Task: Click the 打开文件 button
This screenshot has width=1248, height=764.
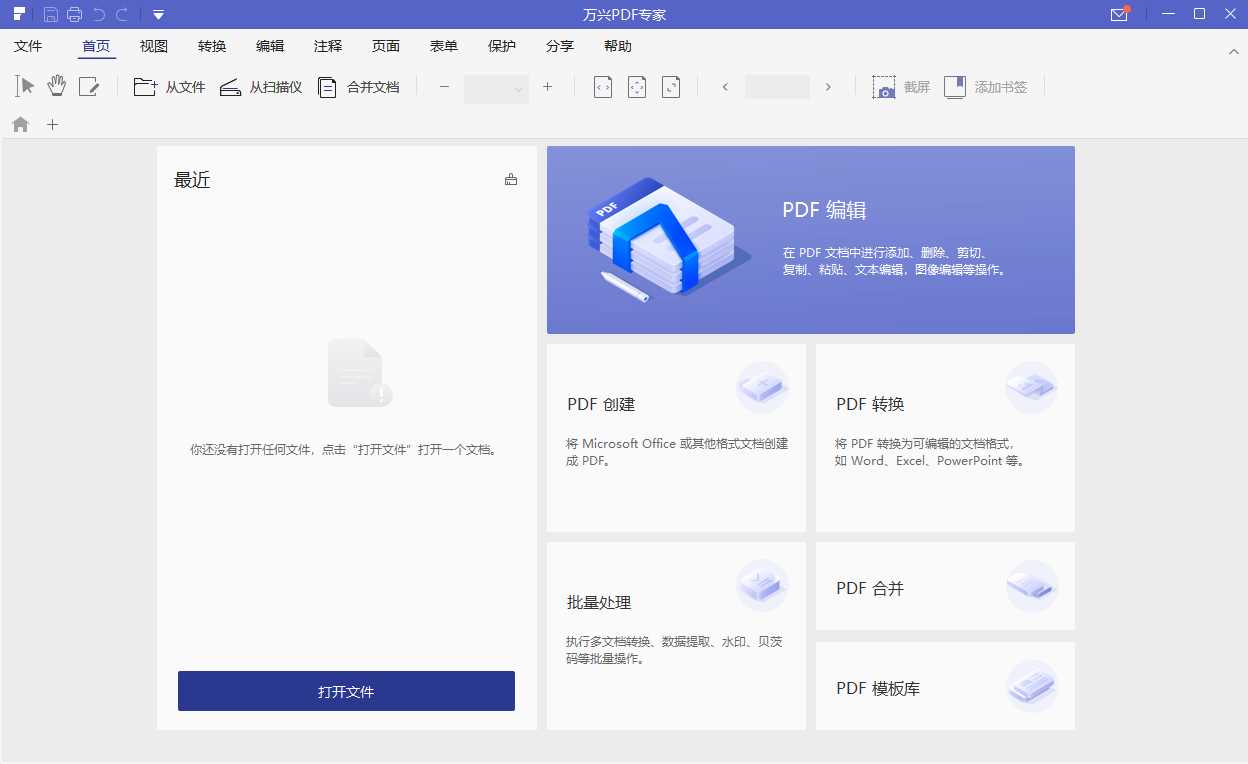Action: click(x=346, y=691)
